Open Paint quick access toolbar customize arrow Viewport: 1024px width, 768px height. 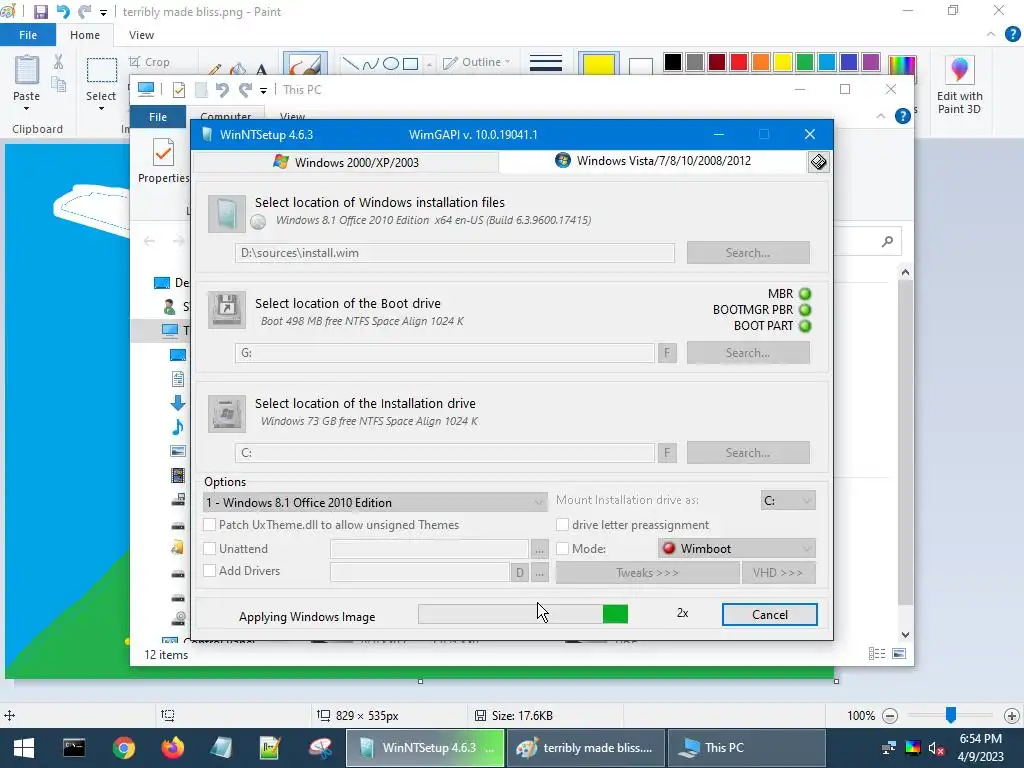(103, 12)
